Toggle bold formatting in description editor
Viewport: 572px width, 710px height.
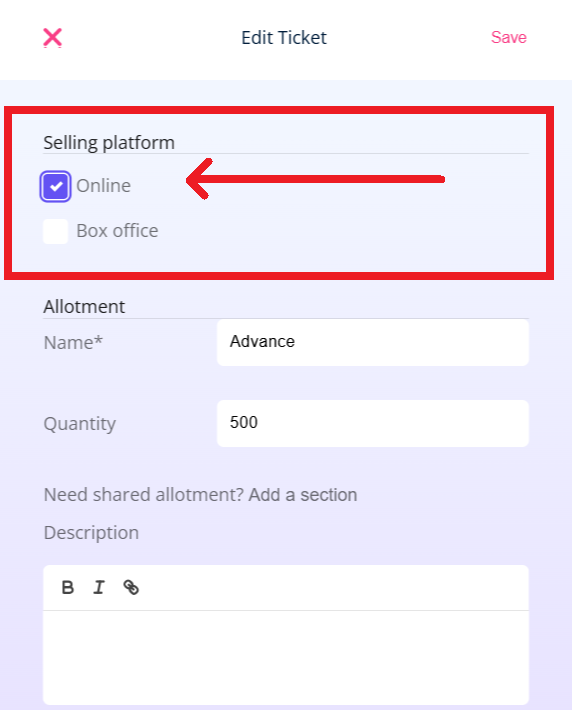67,587
